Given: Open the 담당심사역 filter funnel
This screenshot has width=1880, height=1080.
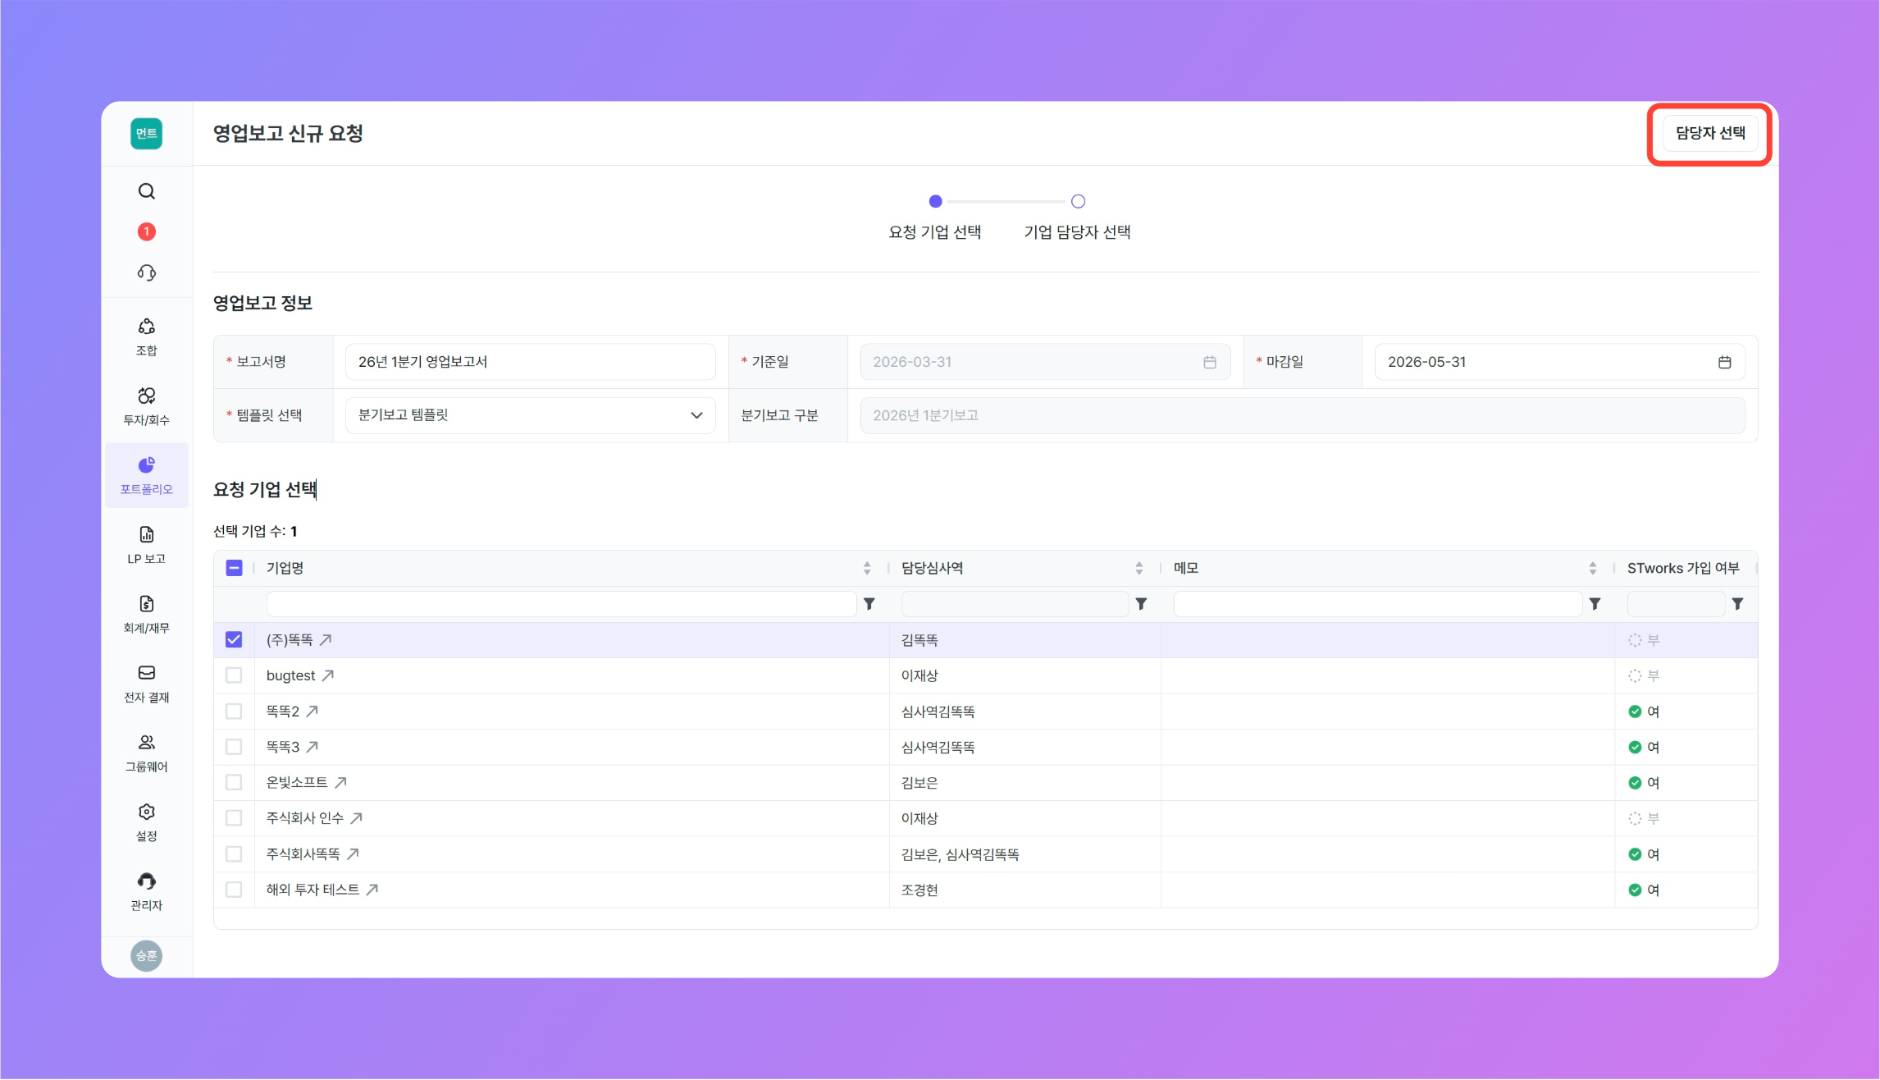Looking at the screenshot, I should [x=1141, y=604].
